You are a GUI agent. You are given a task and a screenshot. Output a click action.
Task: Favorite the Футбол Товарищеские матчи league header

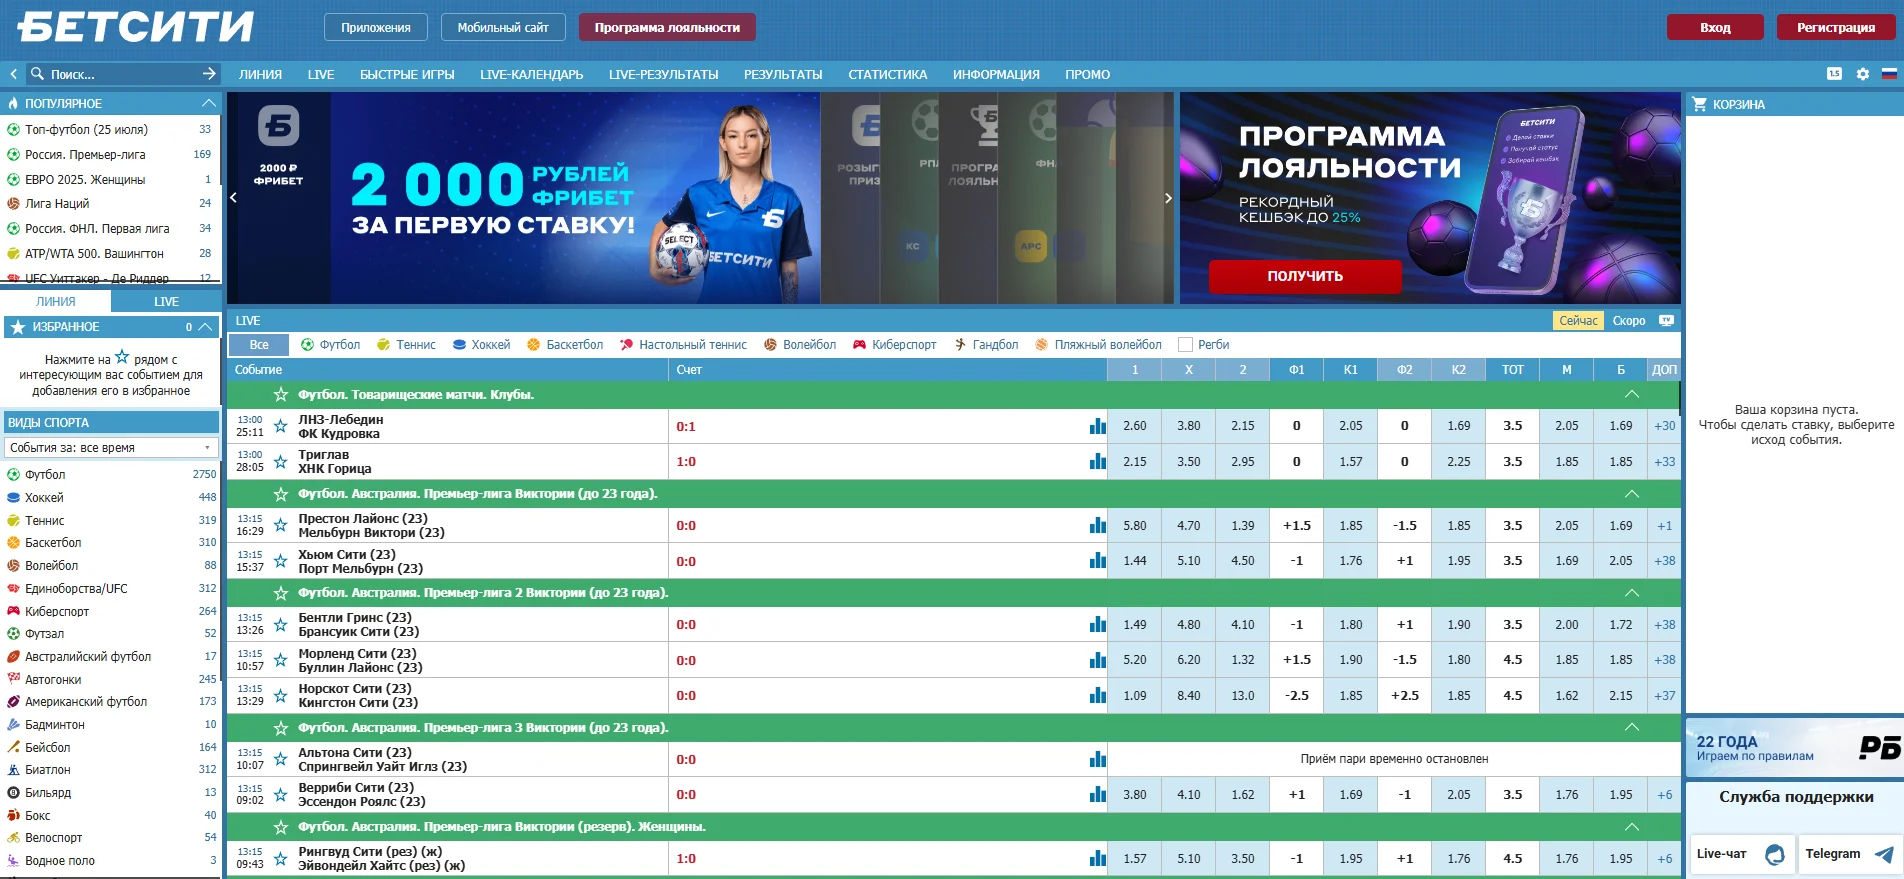(281, 395)
